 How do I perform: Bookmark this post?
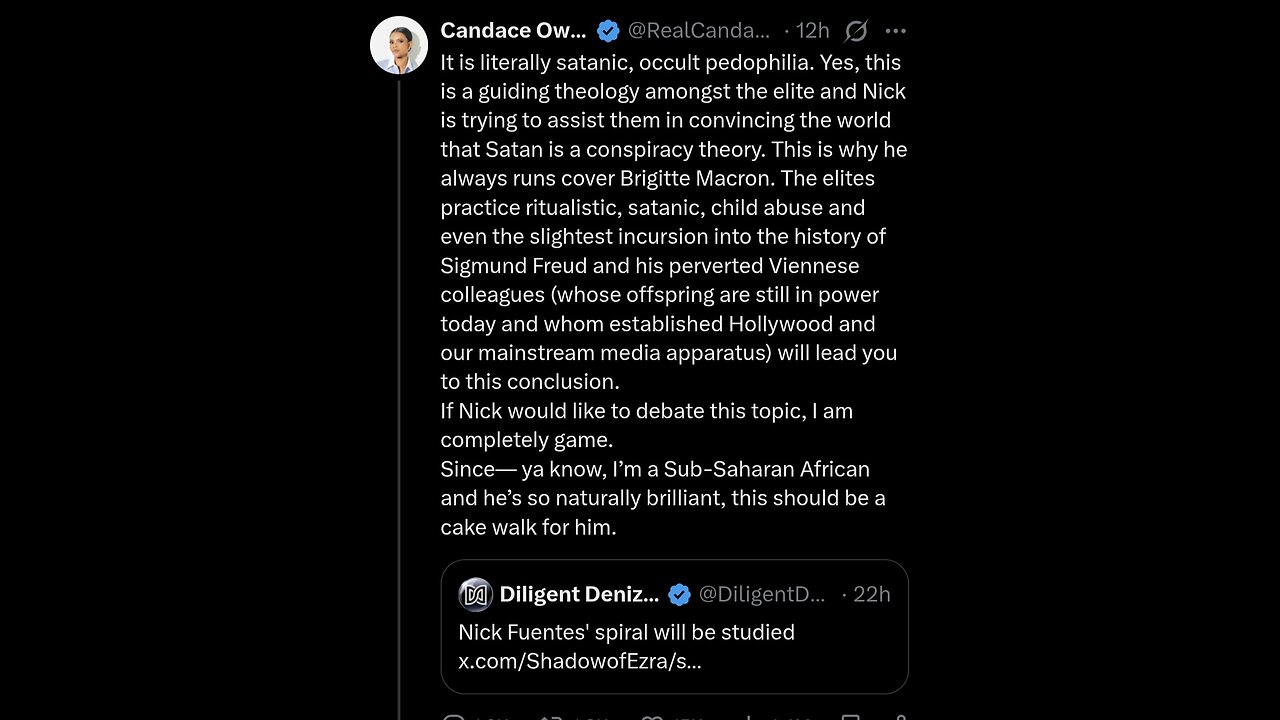click(x=849, y=717)
